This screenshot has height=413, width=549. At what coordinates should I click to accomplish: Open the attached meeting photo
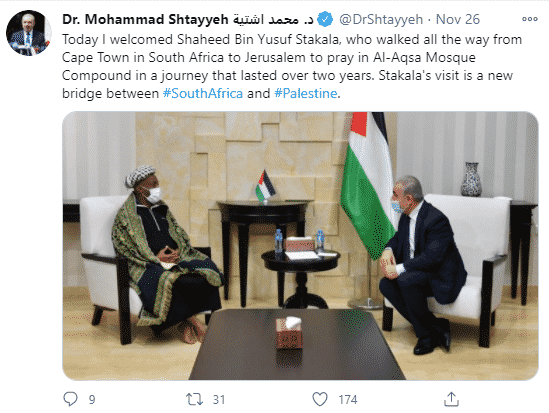click(300, 246)
